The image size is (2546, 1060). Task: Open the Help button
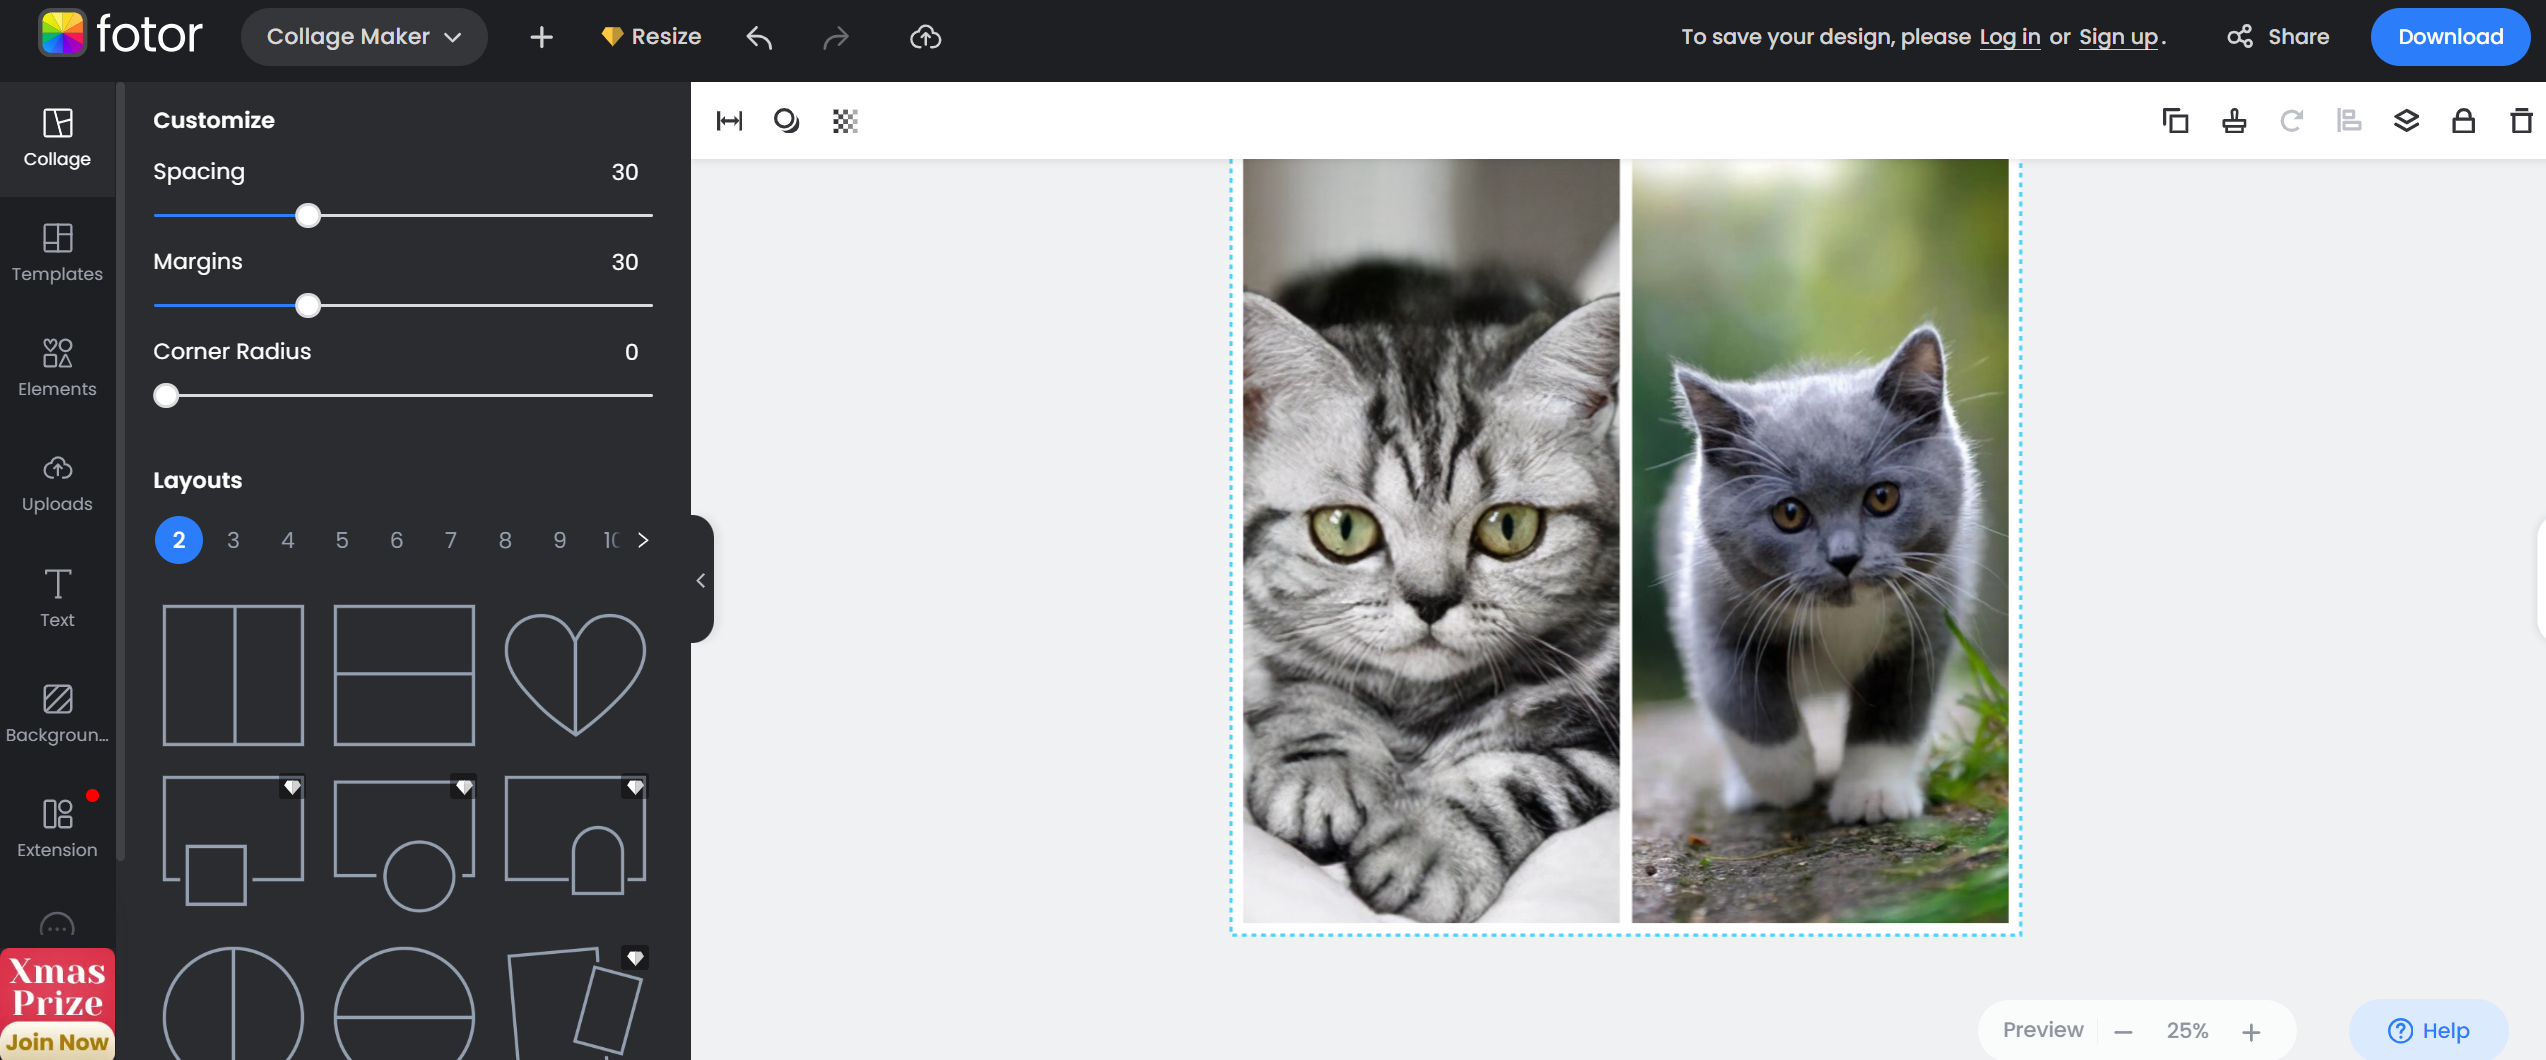[x=2428, y=1030]
